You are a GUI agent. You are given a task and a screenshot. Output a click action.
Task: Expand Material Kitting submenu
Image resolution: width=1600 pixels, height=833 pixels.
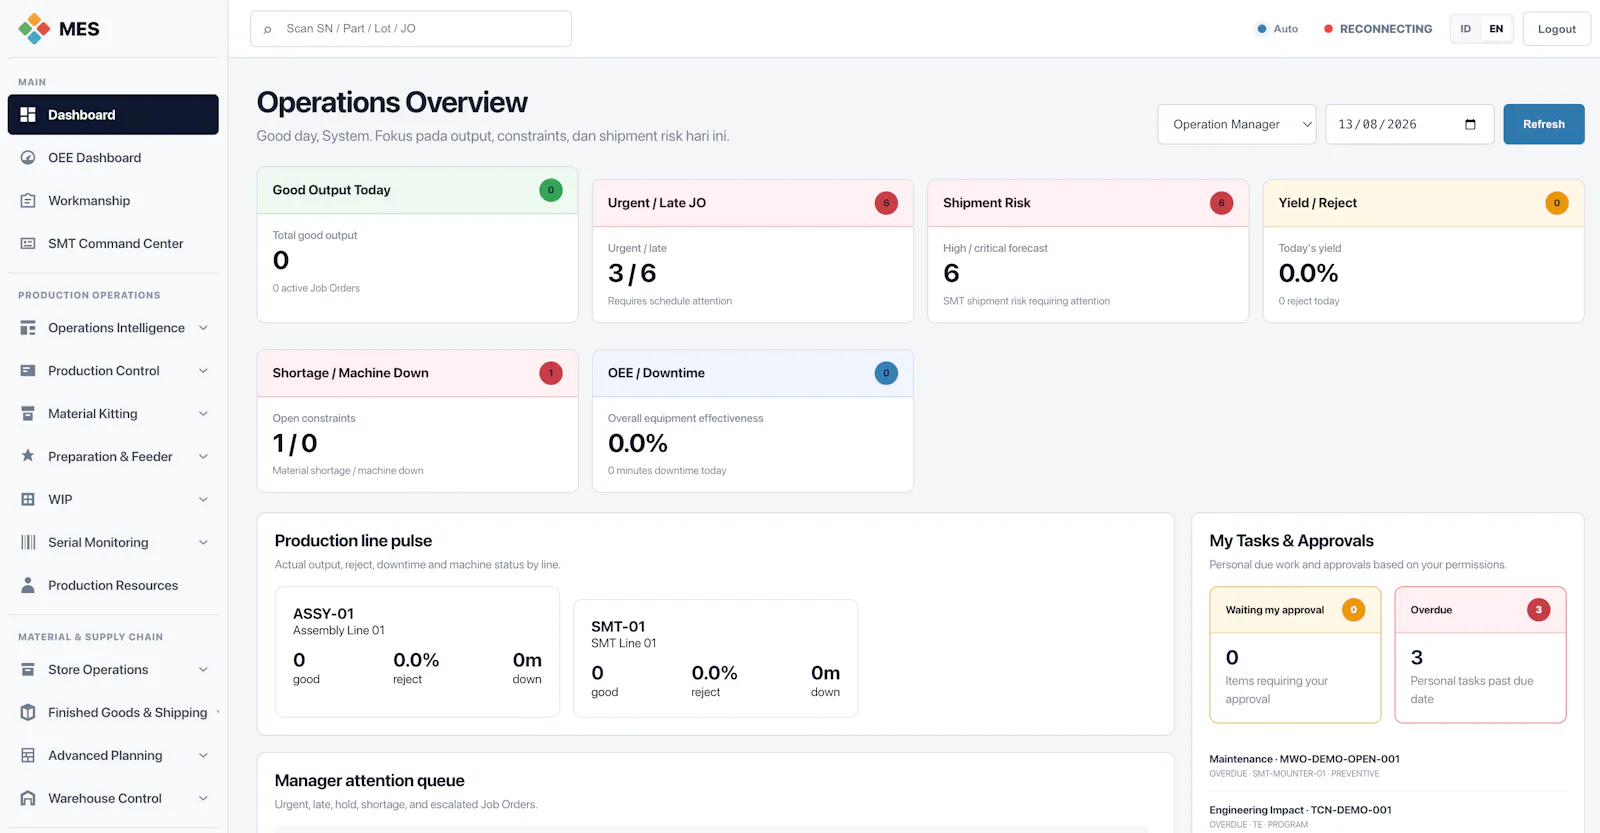(x=203, y=414)
